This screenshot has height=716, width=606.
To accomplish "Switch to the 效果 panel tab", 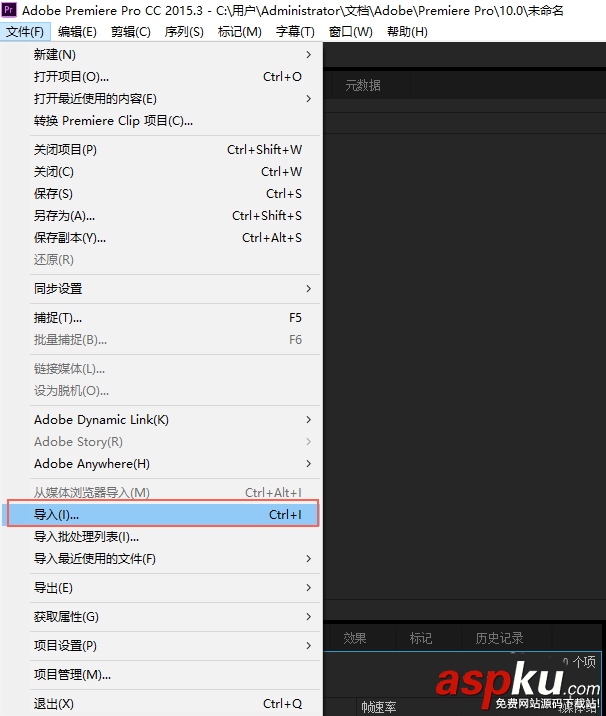I will tap(355, 638).
